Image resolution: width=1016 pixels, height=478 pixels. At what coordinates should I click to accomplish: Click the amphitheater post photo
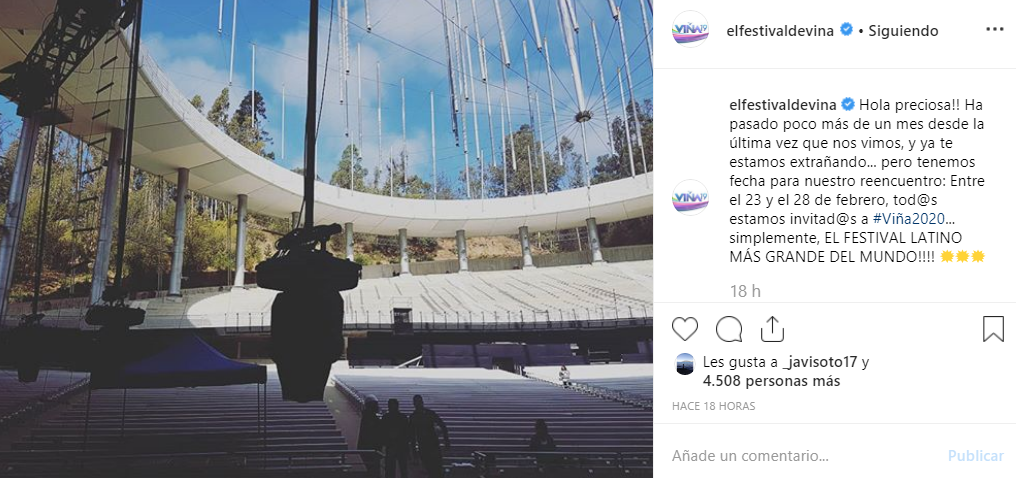(327, 239)
